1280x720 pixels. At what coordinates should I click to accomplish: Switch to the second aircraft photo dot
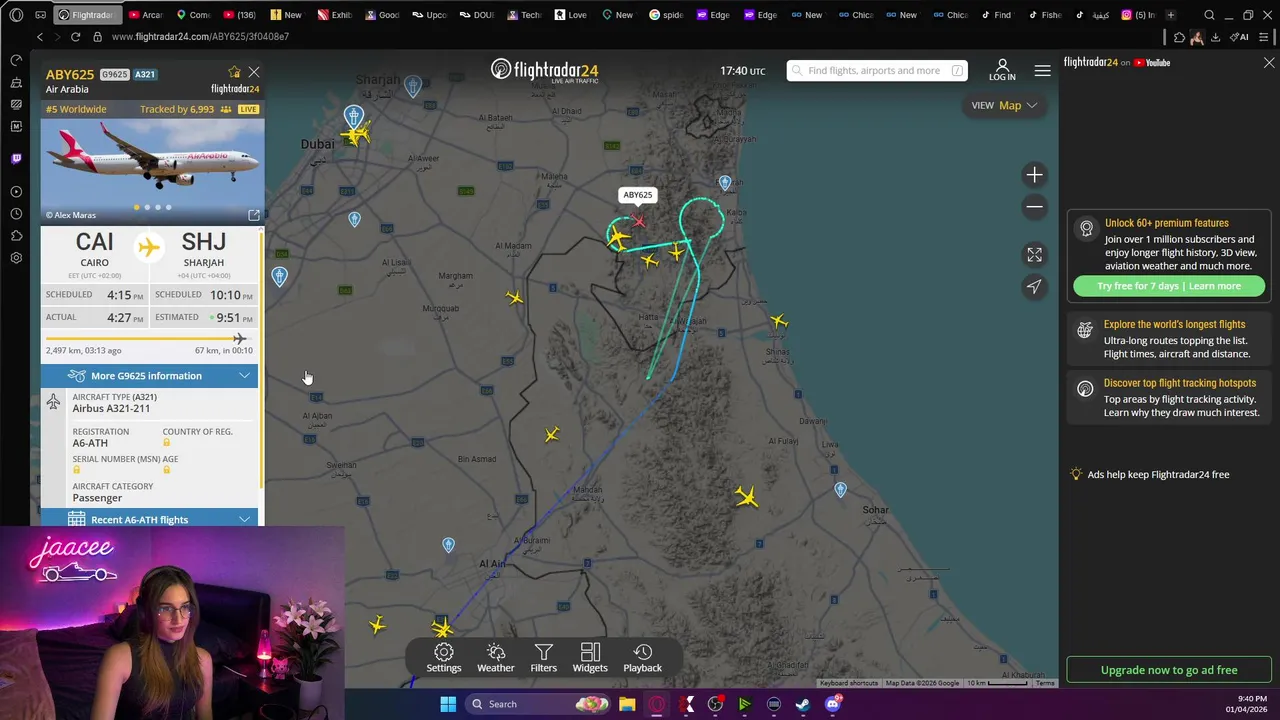click(x=147, y=207)
